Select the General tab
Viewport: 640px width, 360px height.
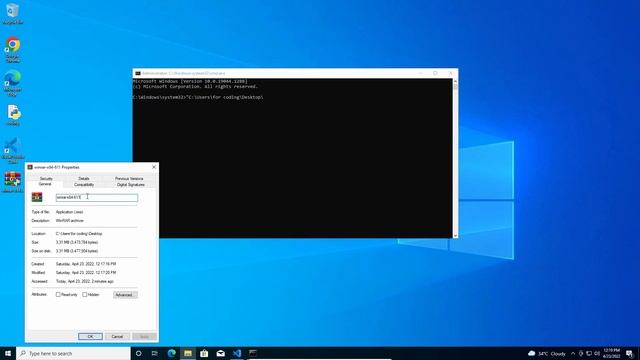(x=45, y=184)
